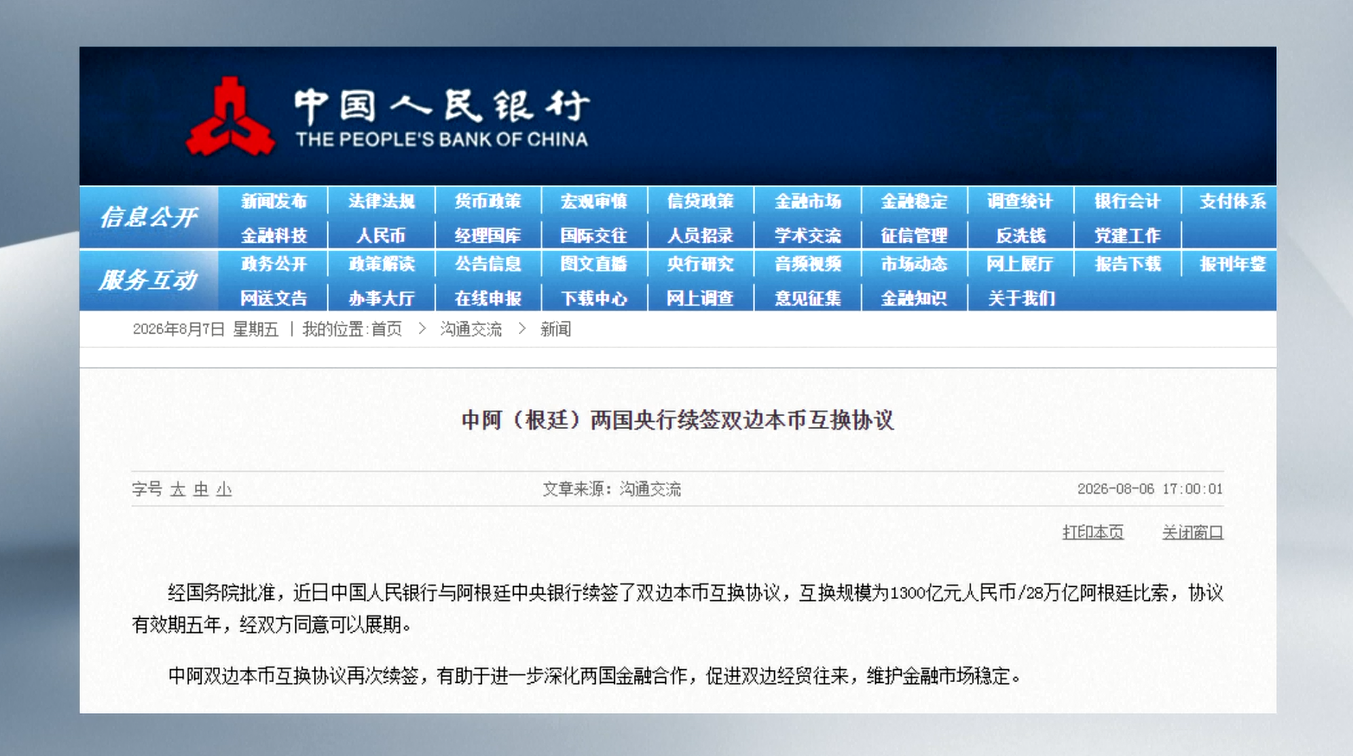Open the 音频视频 section

click(x=808, y=264)
